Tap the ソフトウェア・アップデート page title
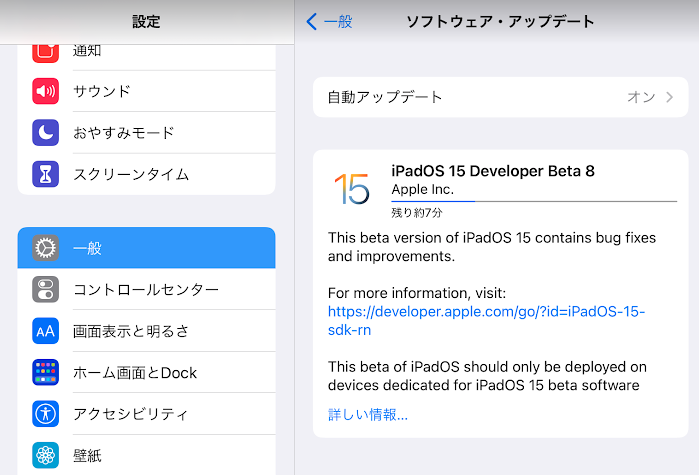Screen dimensions: 699x475 coord(500,21)
